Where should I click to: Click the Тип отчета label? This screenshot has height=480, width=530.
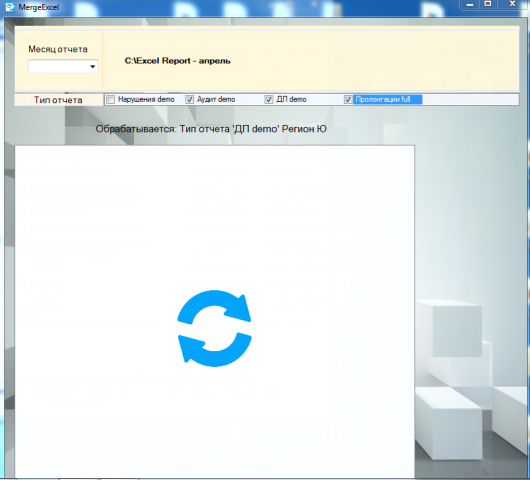click(x=58, y=100)
